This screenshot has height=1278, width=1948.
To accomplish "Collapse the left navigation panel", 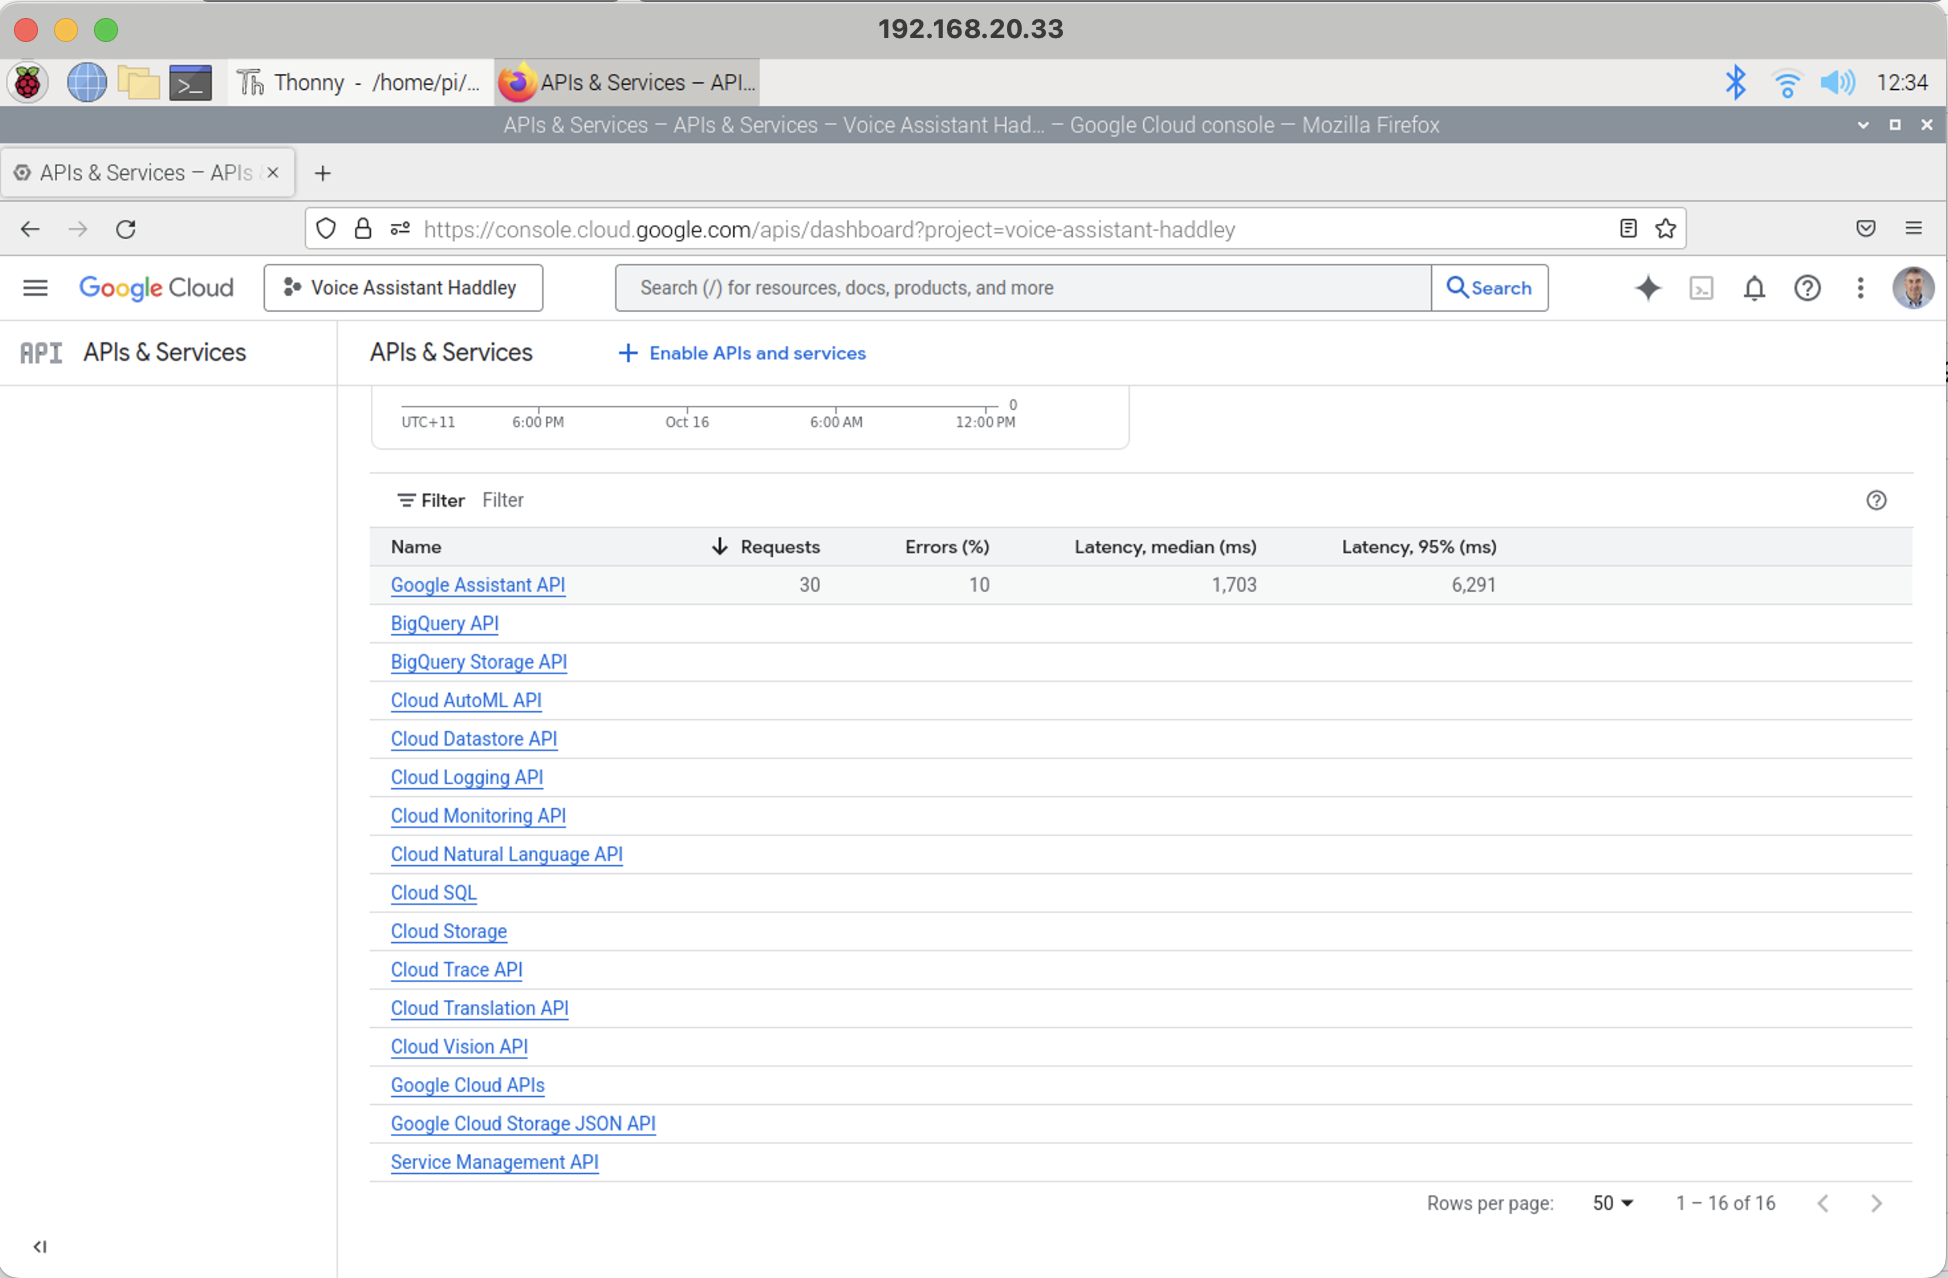I will [x=40, y=1246].
